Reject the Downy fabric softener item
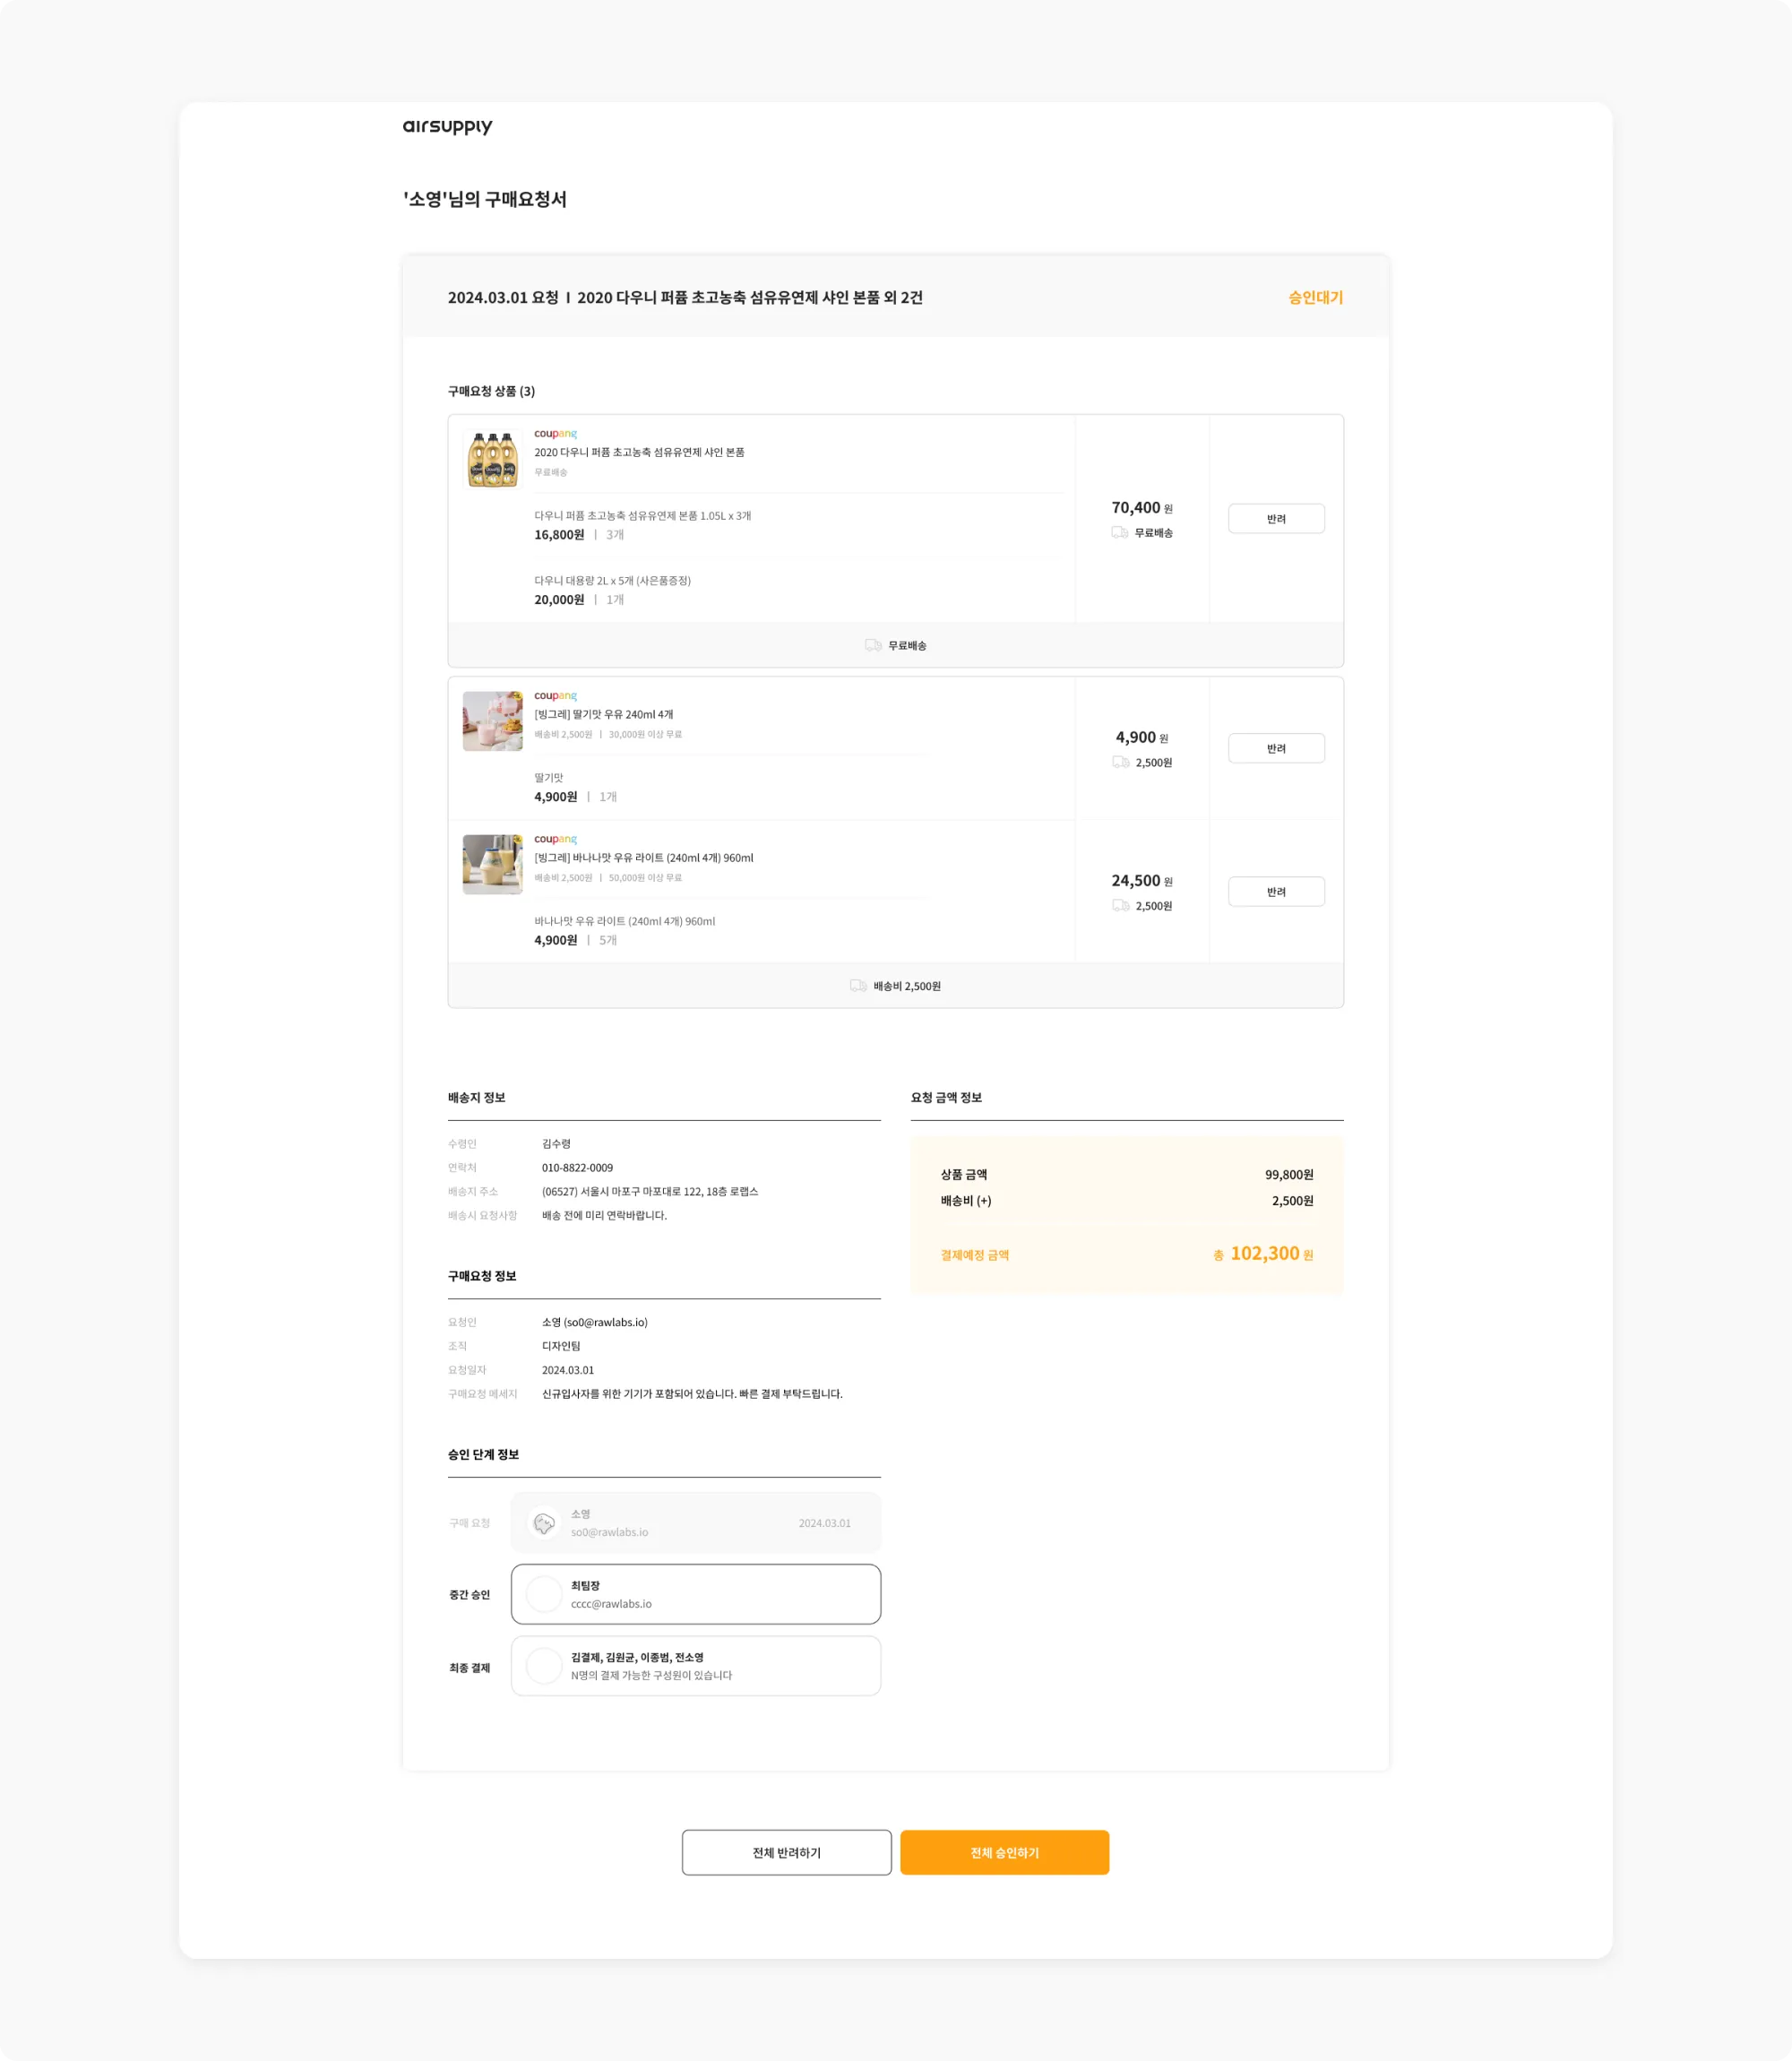Screen dimensions: 1792x2061 1276,519
